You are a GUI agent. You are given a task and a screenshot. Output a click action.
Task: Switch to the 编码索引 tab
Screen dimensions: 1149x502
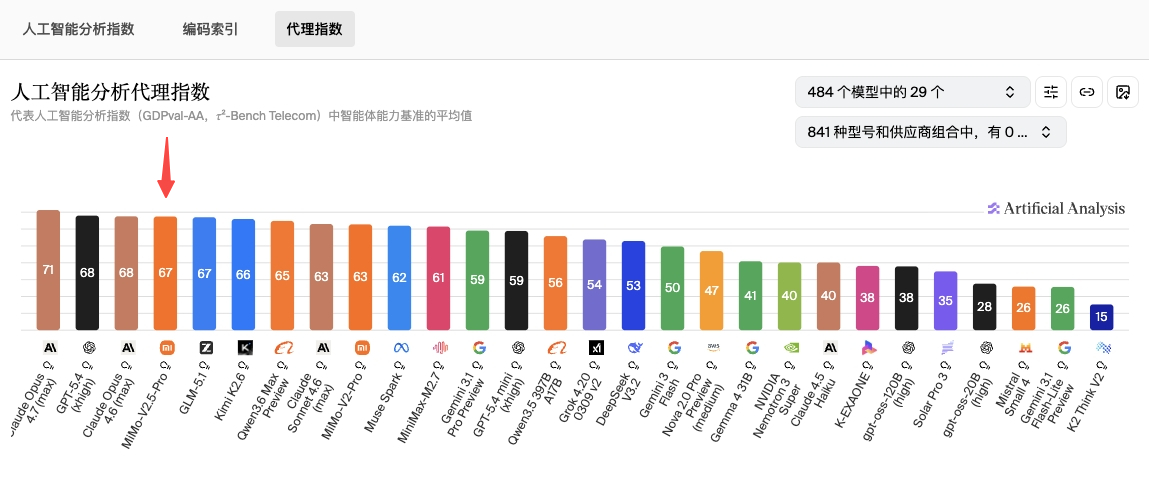coord(210,29)
